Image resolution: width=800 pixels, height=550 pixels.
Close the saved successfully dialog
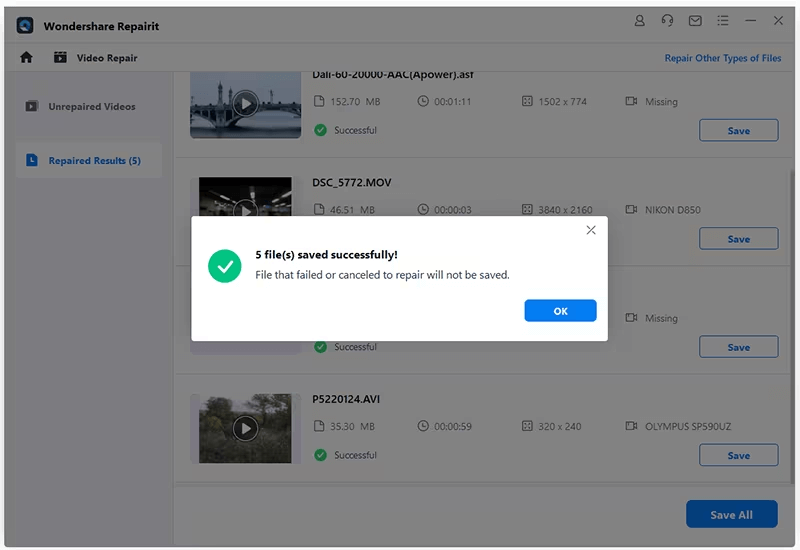click(591, 230)
